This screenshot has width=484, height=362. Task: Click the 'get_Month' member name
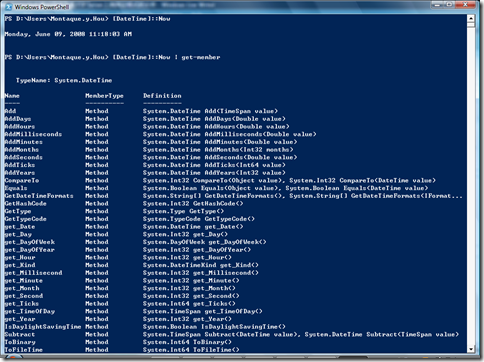[22, 288]
